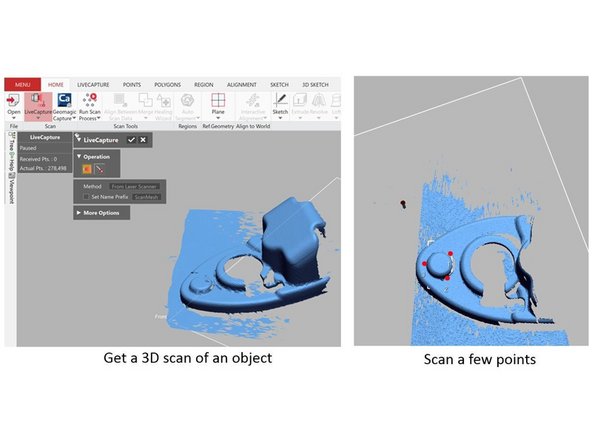
Task: Expand More Options section
Action: [101, 213]
